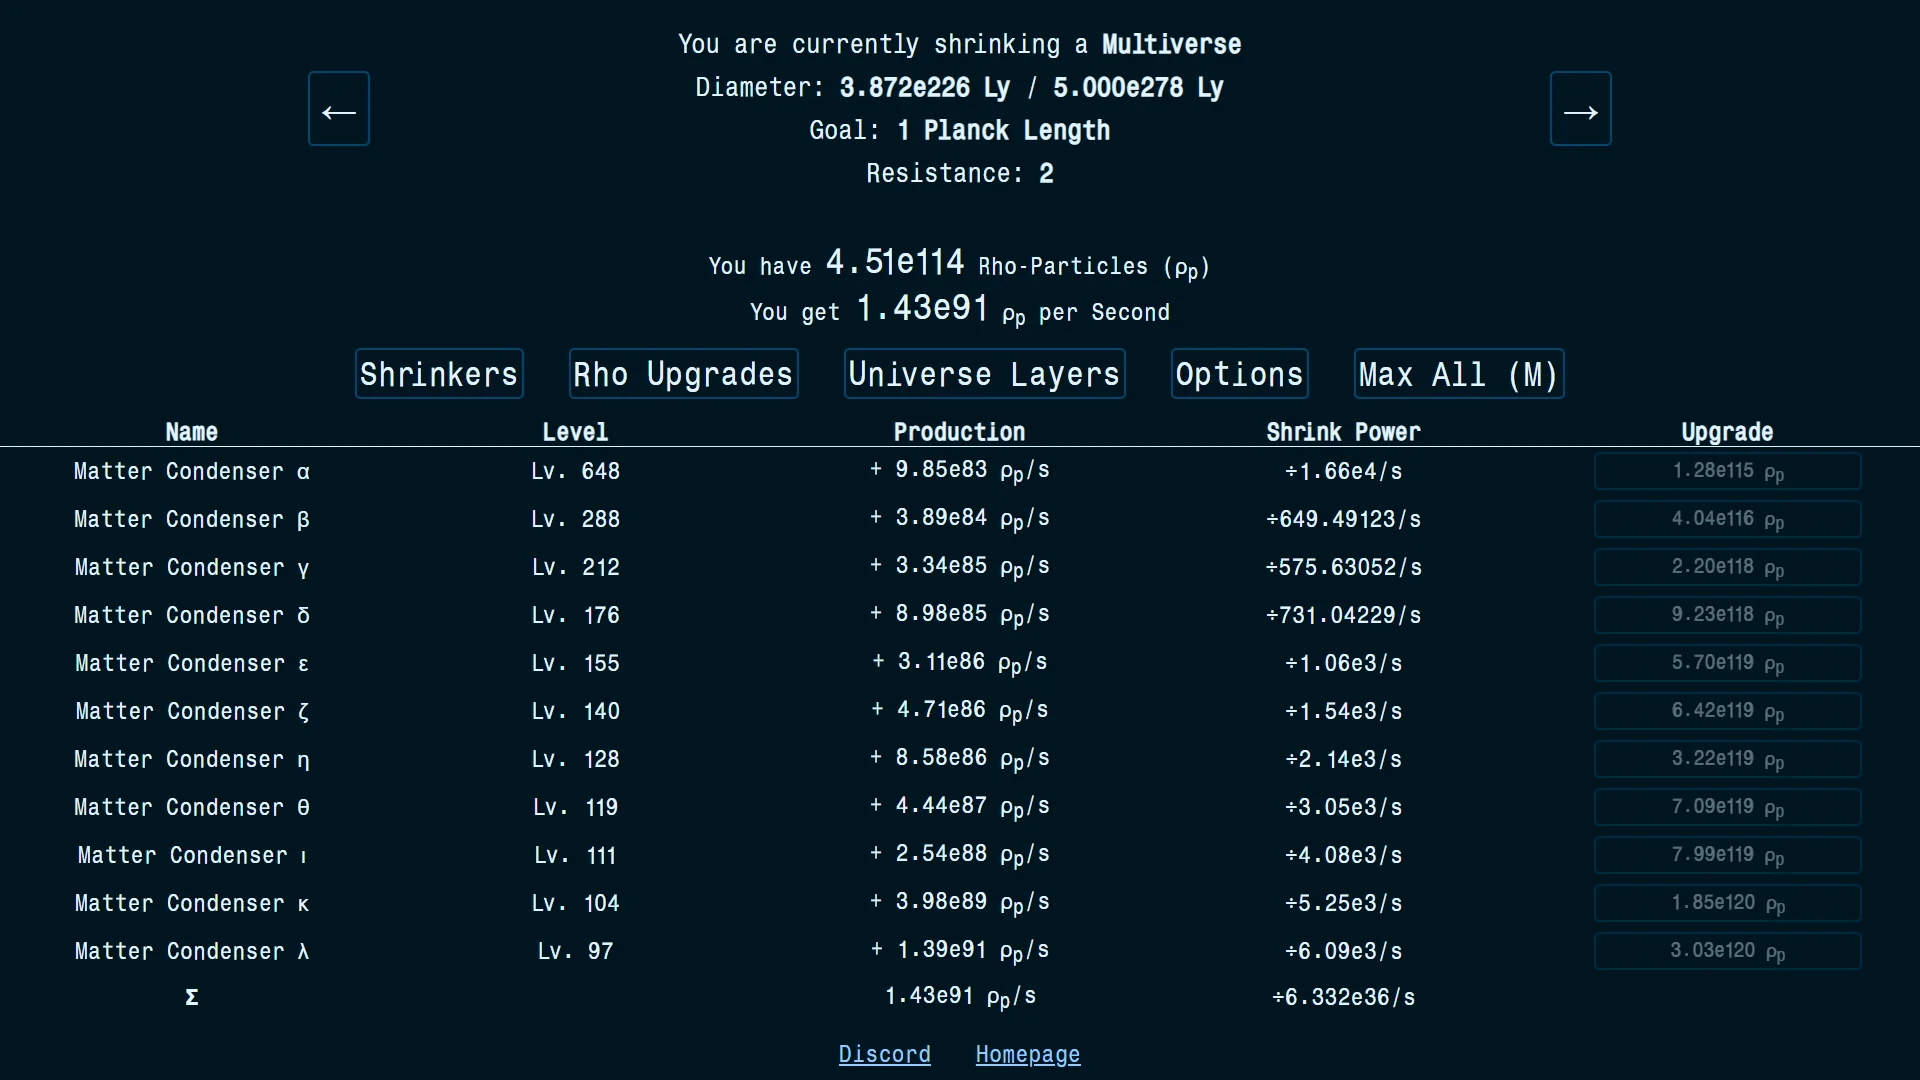
Task: Click the + 9.85e83 production value
Action: [x=959, y=471]
